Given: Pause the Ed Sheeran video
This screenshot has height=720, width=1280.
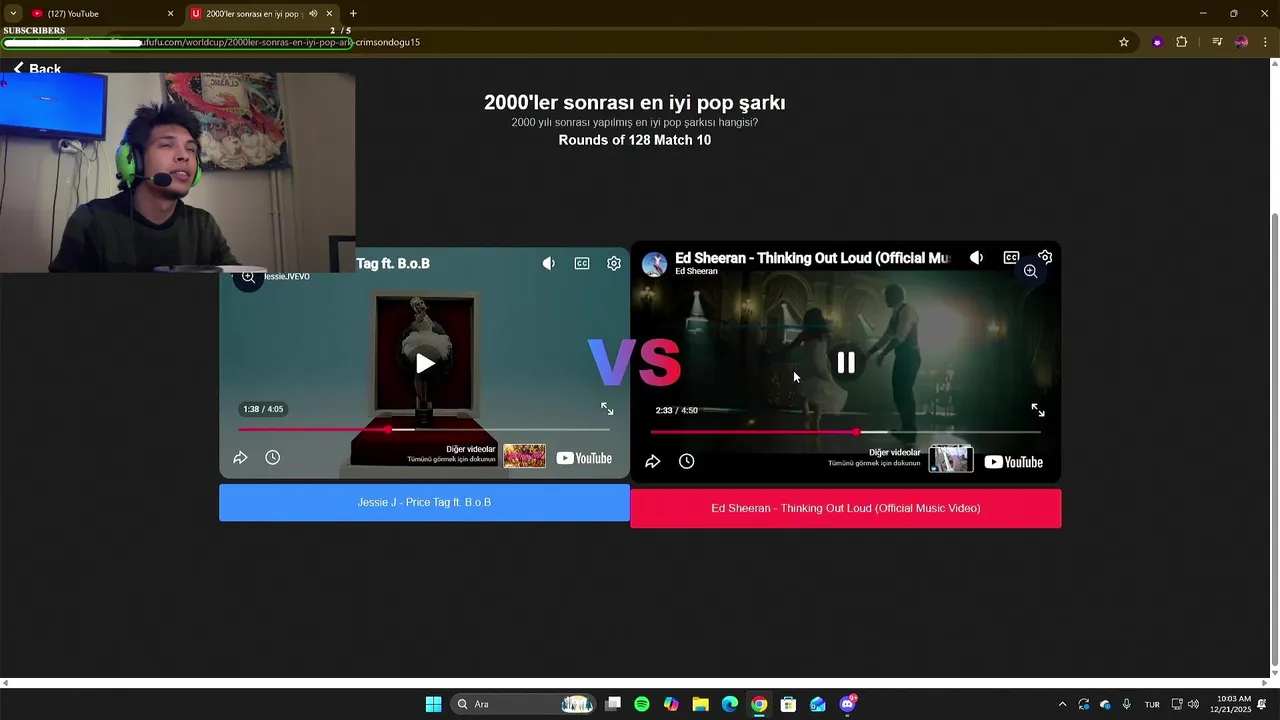Looking at the screenshot, I should pyautogui.click(x=846, y=363).
